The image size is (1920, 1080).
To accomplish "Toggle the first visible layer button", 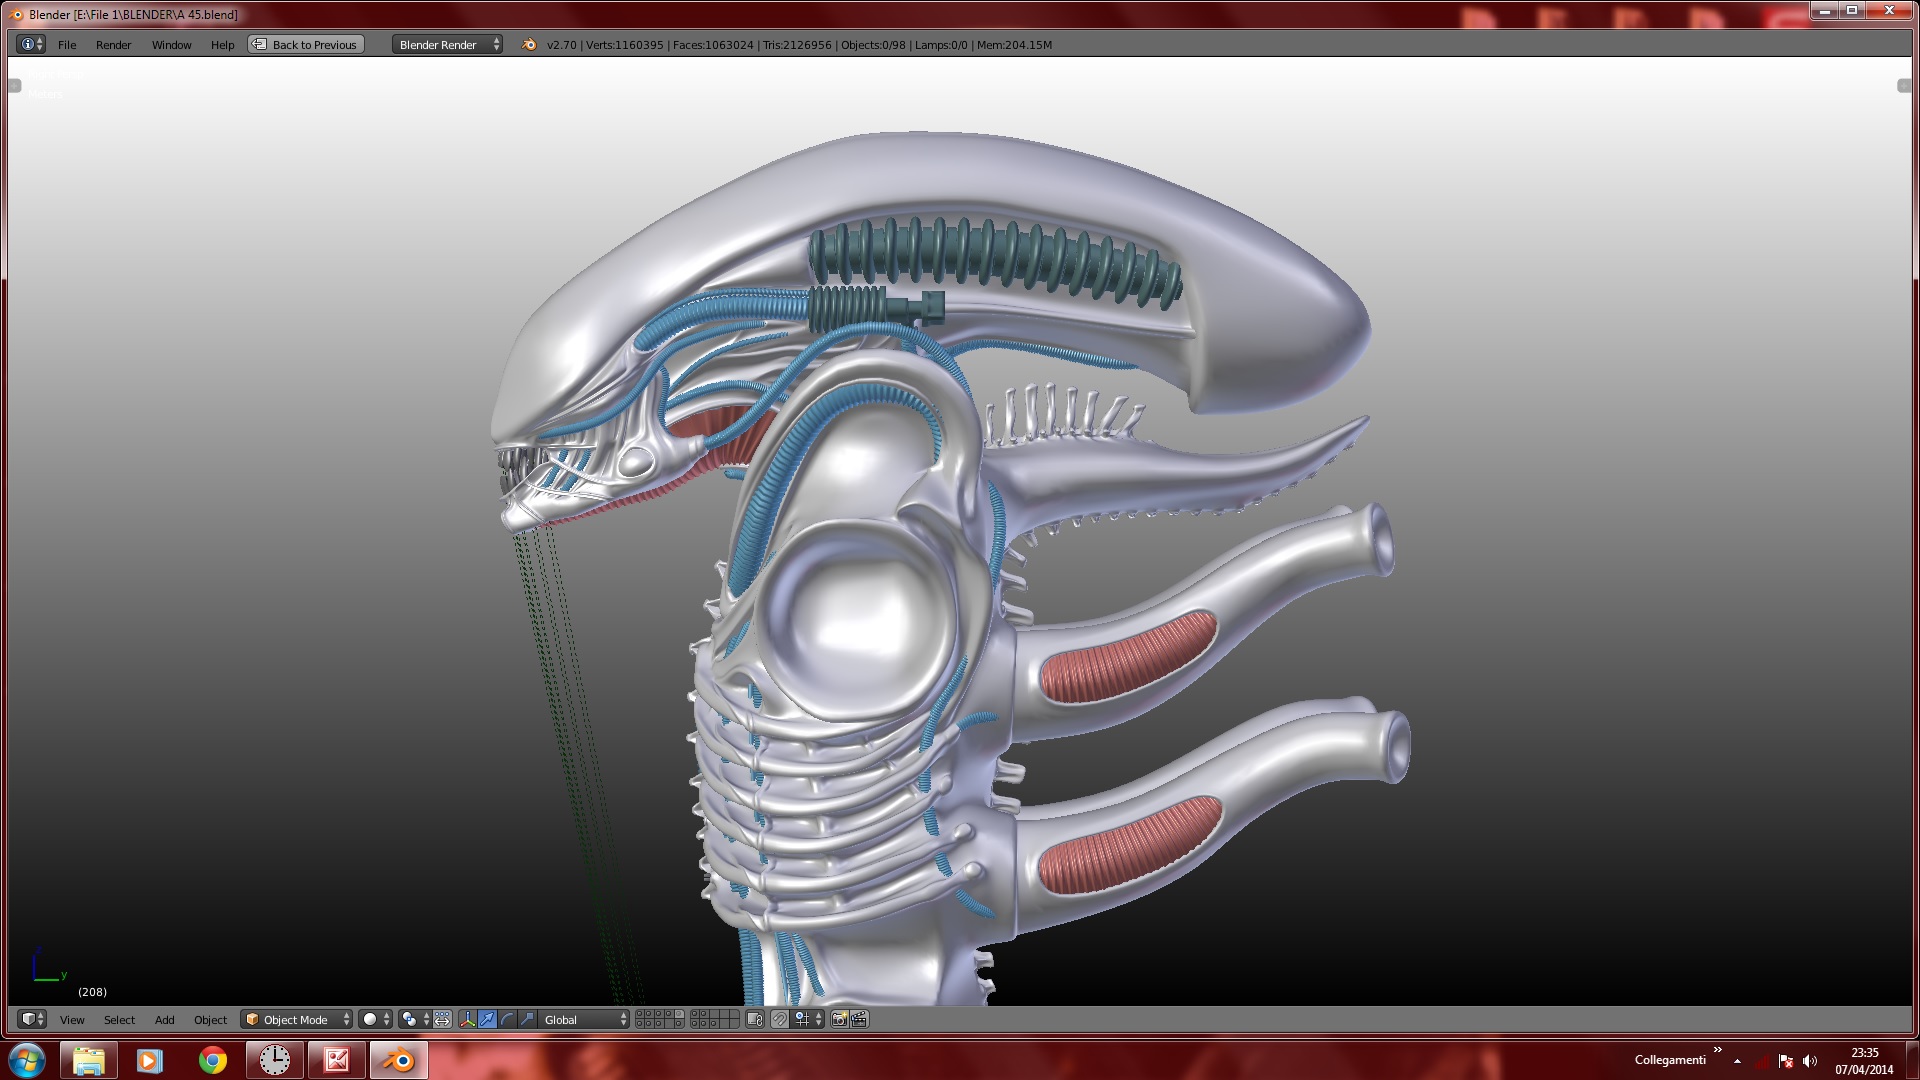I will (x=641, y=1015).
